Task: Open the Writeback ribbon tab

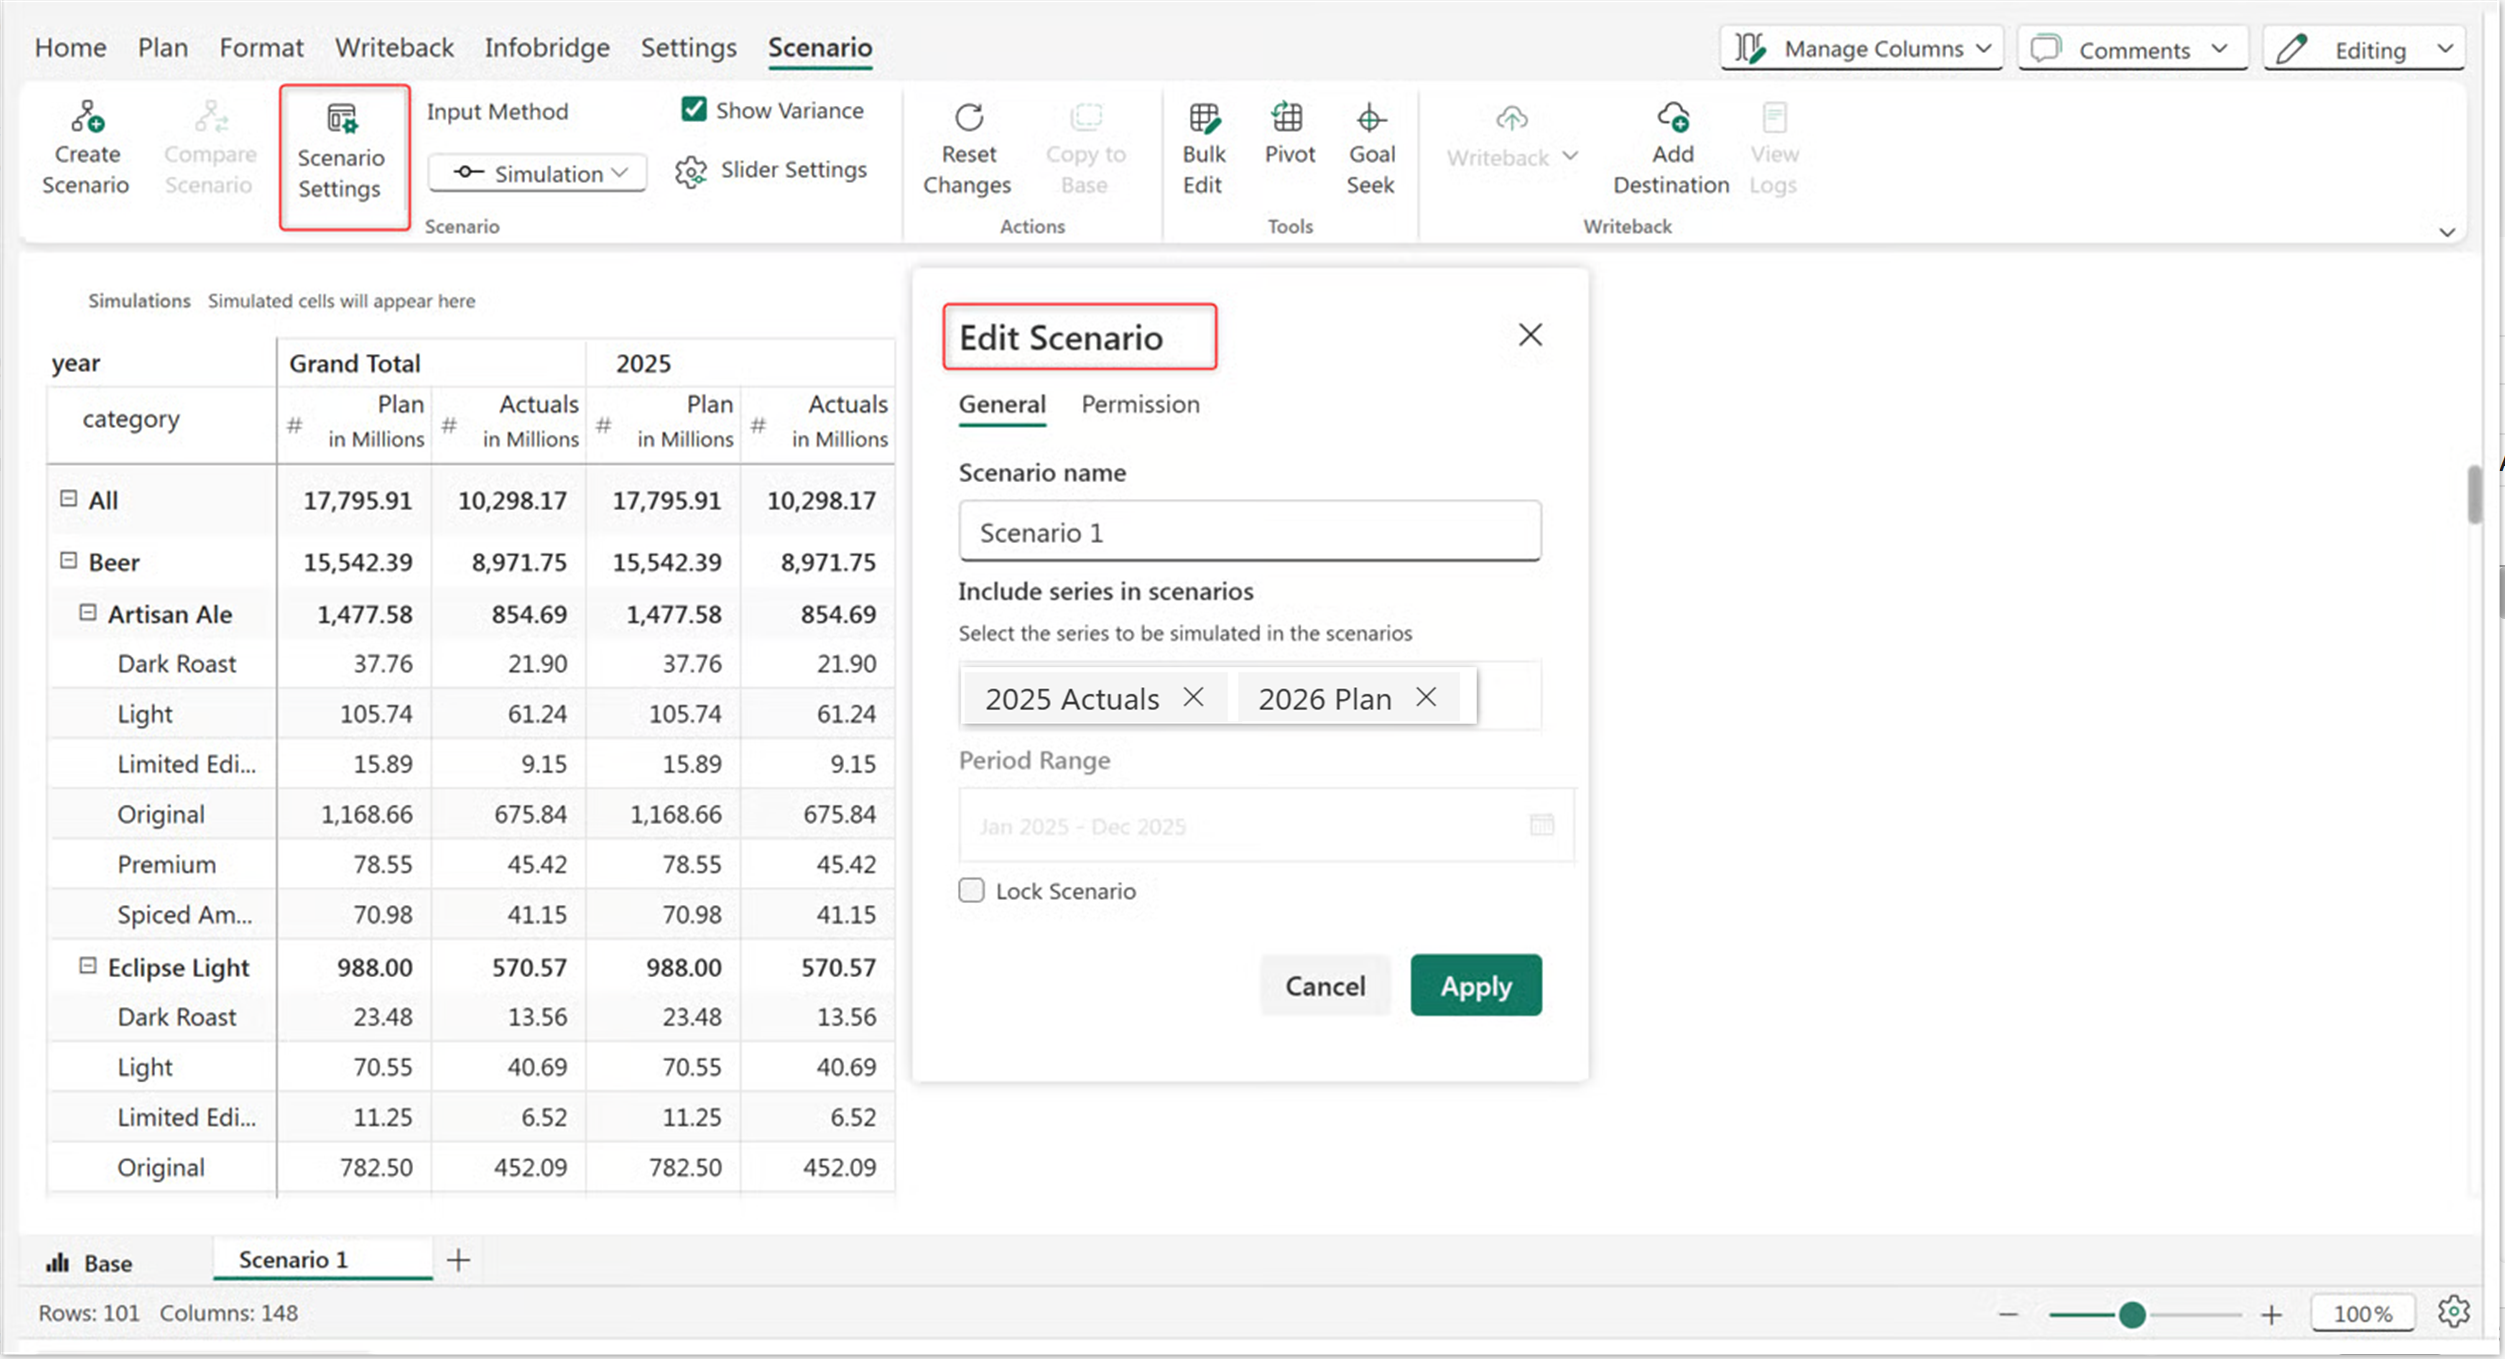Action: point(394,47)
